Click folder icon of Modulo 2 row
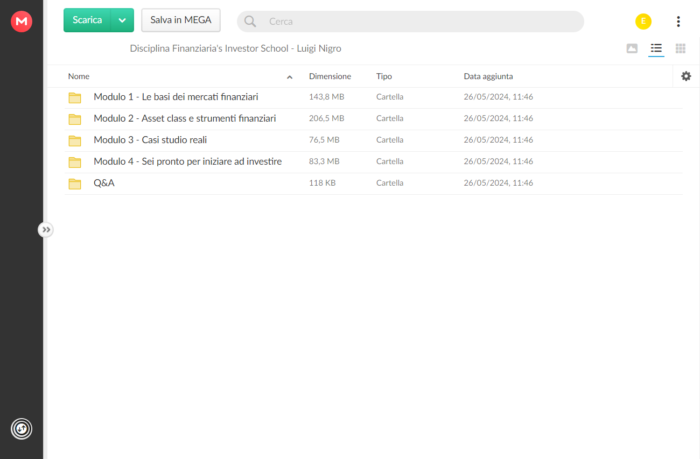Viewport: 700px width, 459px height. pyautogui.click(x=75, y=119)
